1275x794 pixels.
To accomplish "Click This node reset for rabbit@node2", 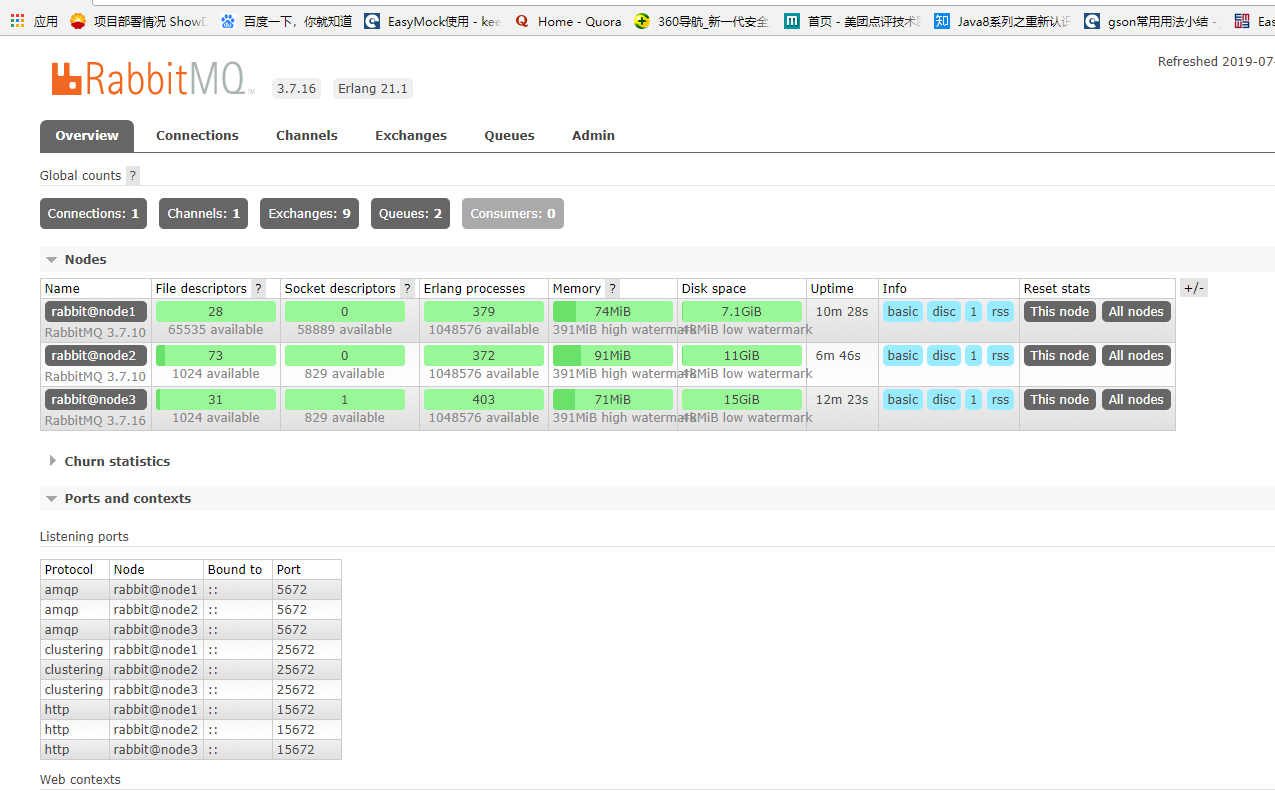I will tap(1060, 355).
